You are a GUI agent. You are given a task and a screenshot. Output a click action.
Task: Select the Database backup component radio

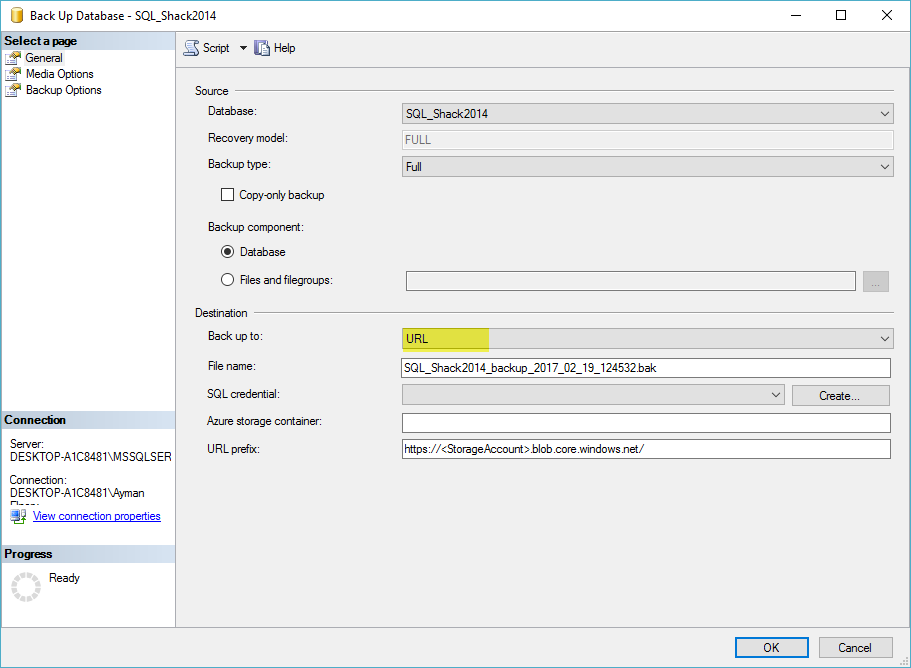[x=227, y=252]
